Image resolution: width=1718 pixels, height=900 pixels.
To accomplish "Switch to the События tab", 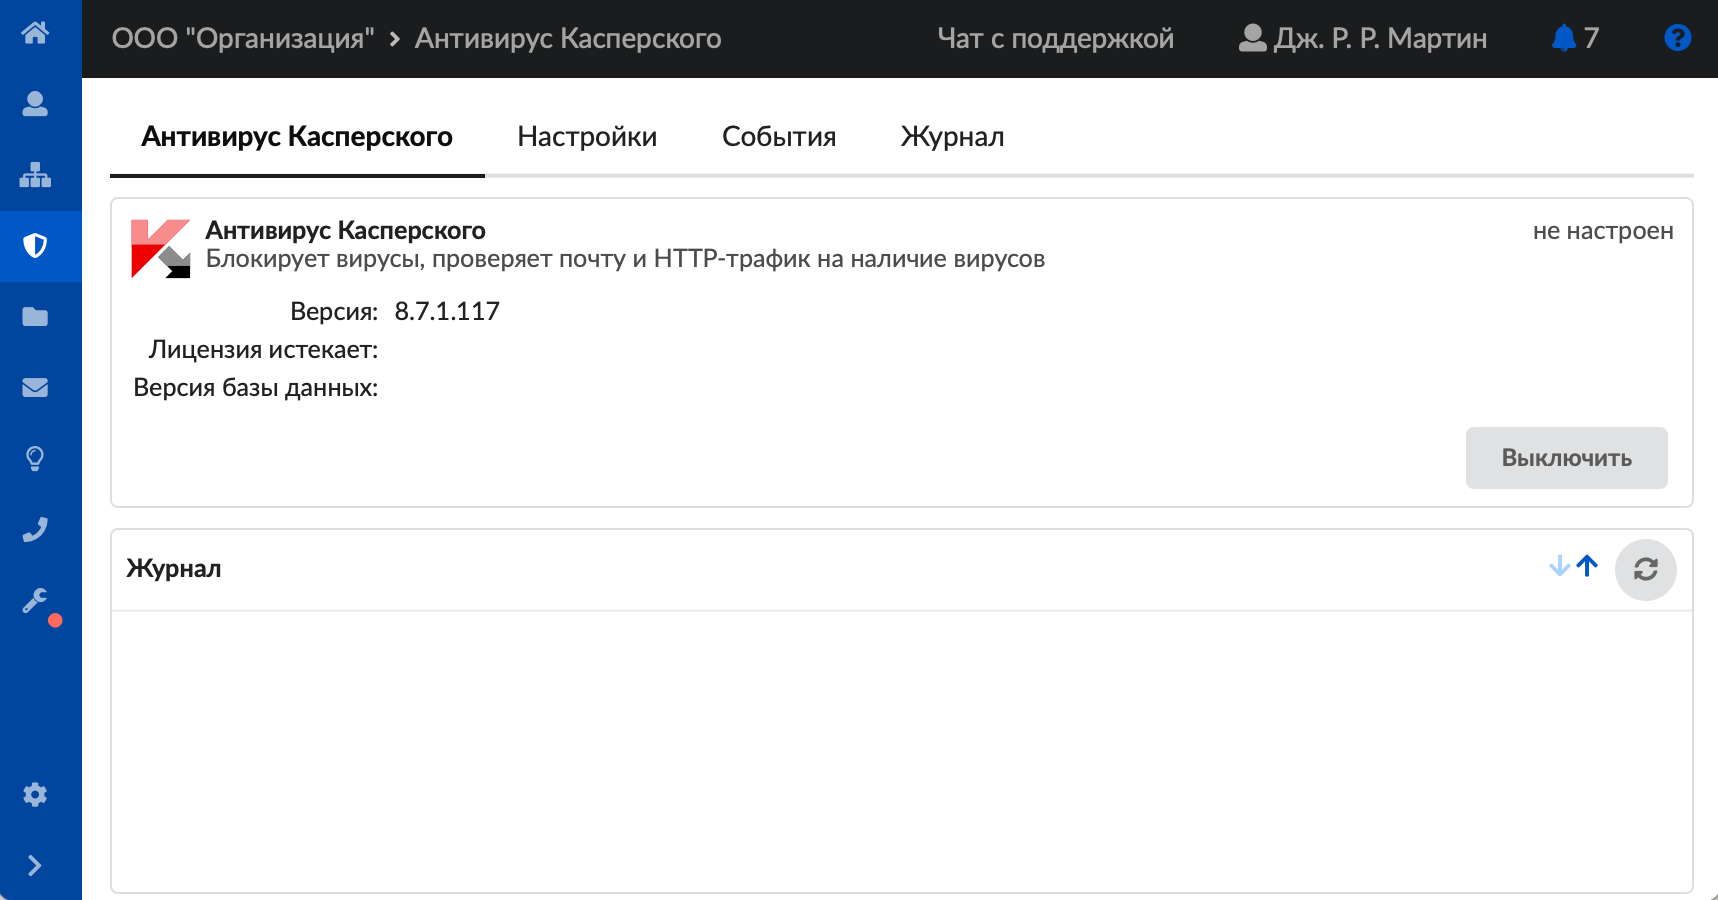I will [779, 137].
